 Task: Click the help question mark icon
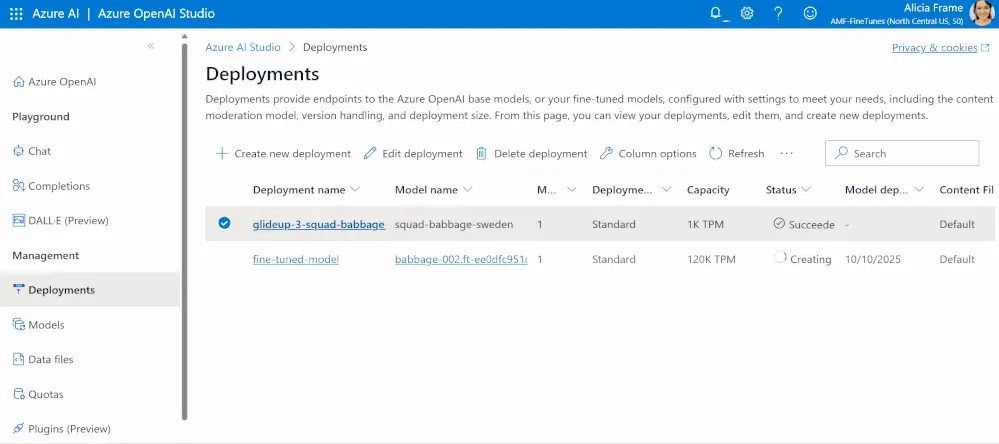[x=778, y=14]
